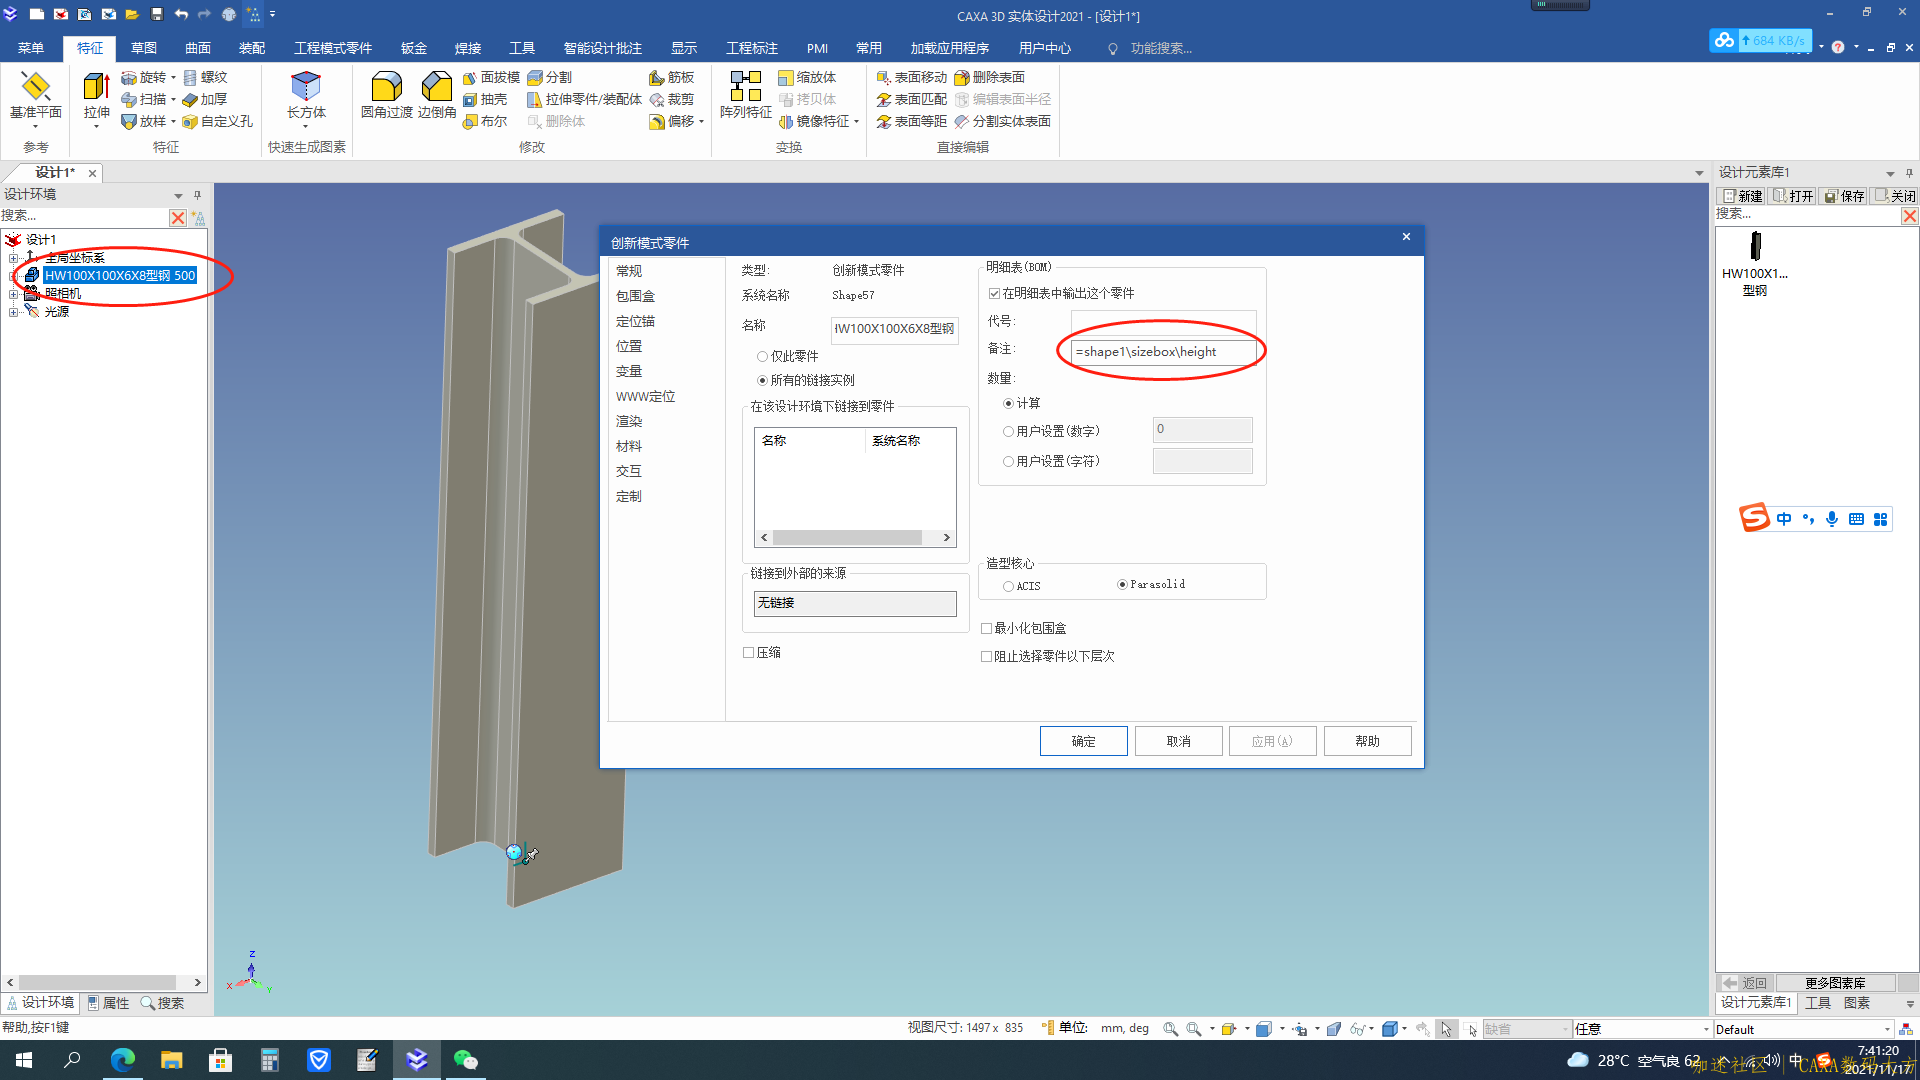Screen dimensions: 1920x1080
Task: Open the 菜单 main menu
Action: 31,48
